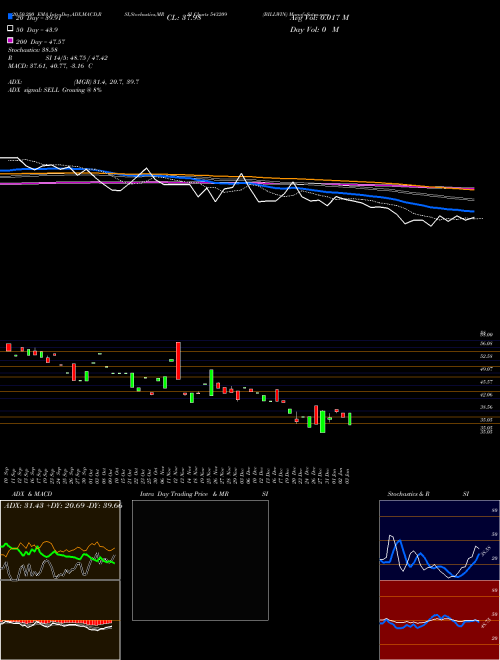Click 'Intra Day Trading Price & MRSI' title

tap(204, 494)
